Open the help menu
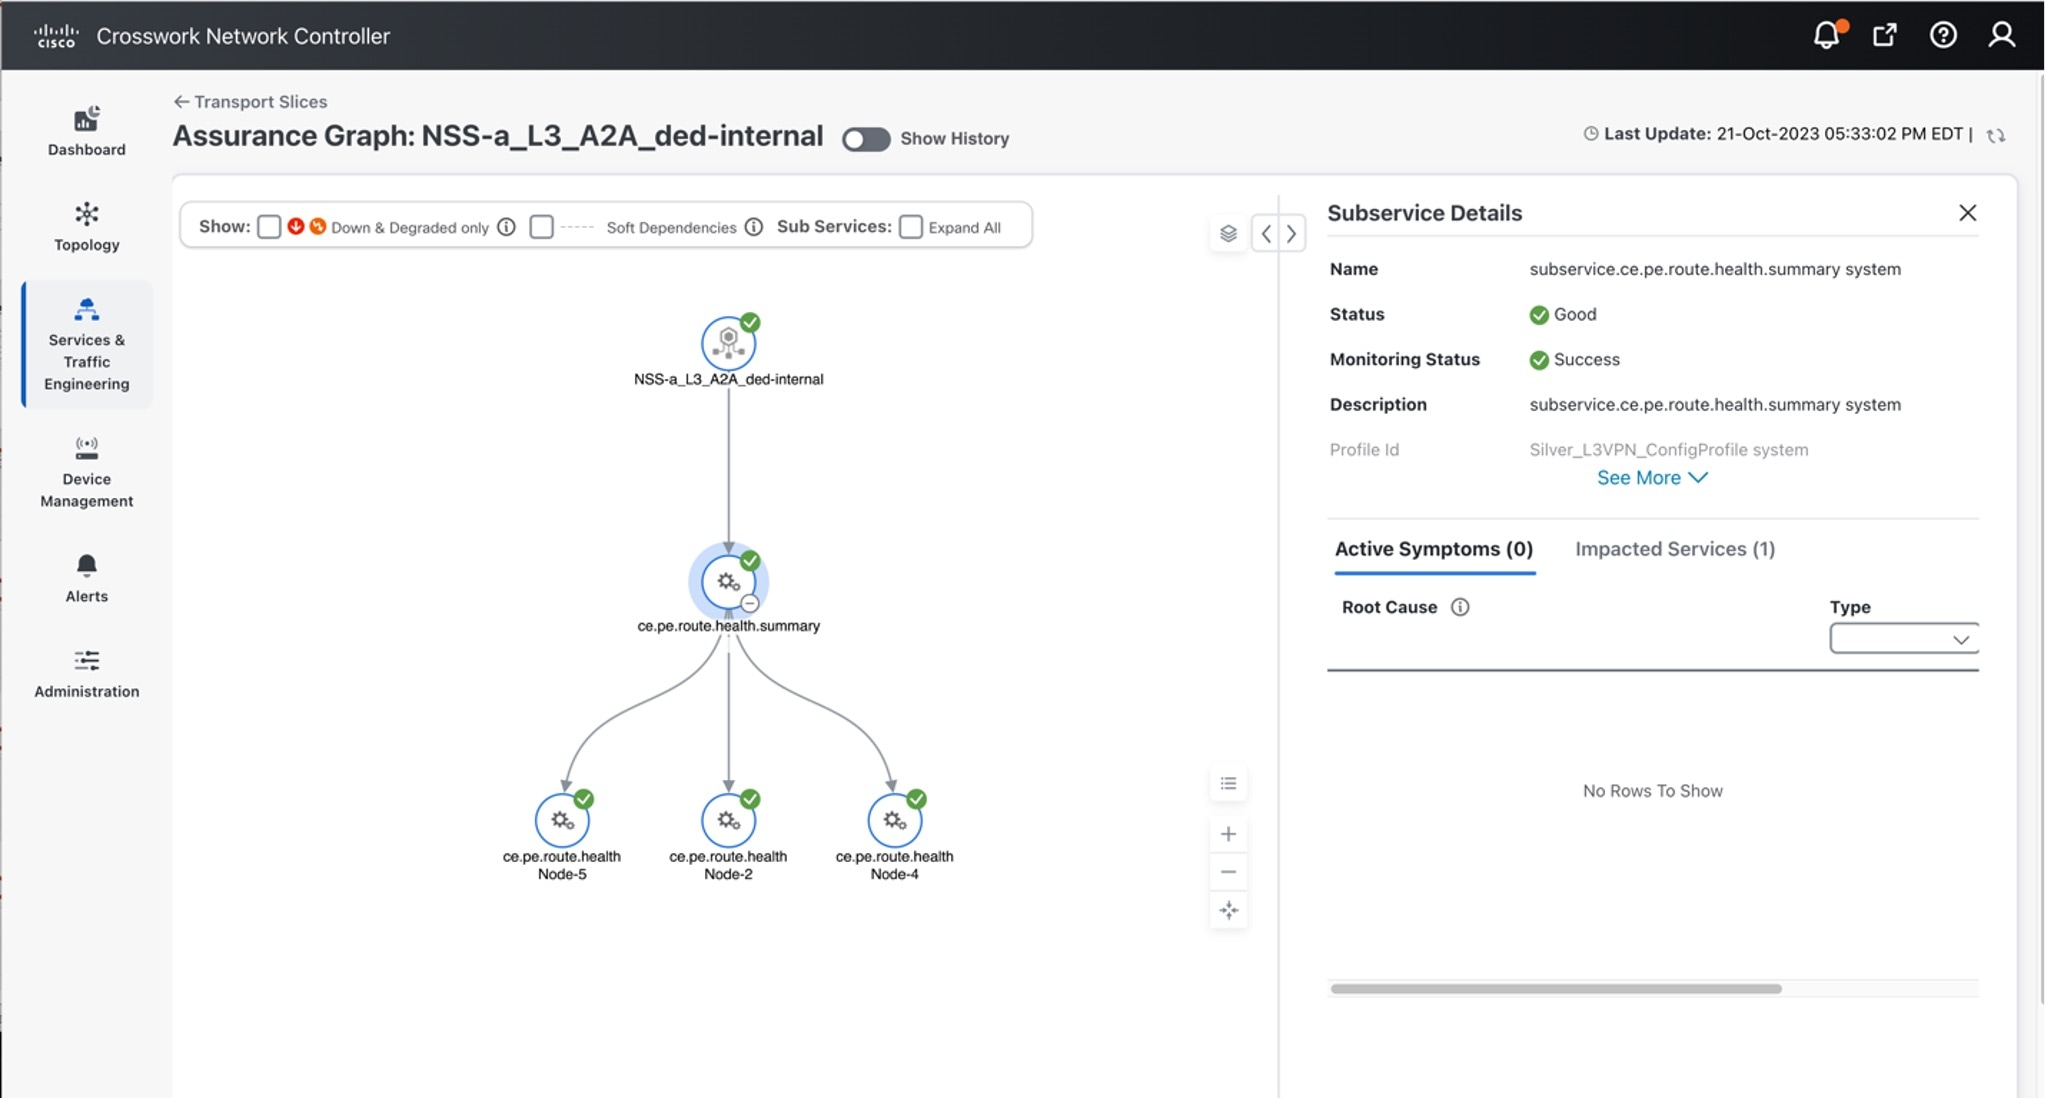This screenshot has width=2047, height=1100. [1942, 34]
